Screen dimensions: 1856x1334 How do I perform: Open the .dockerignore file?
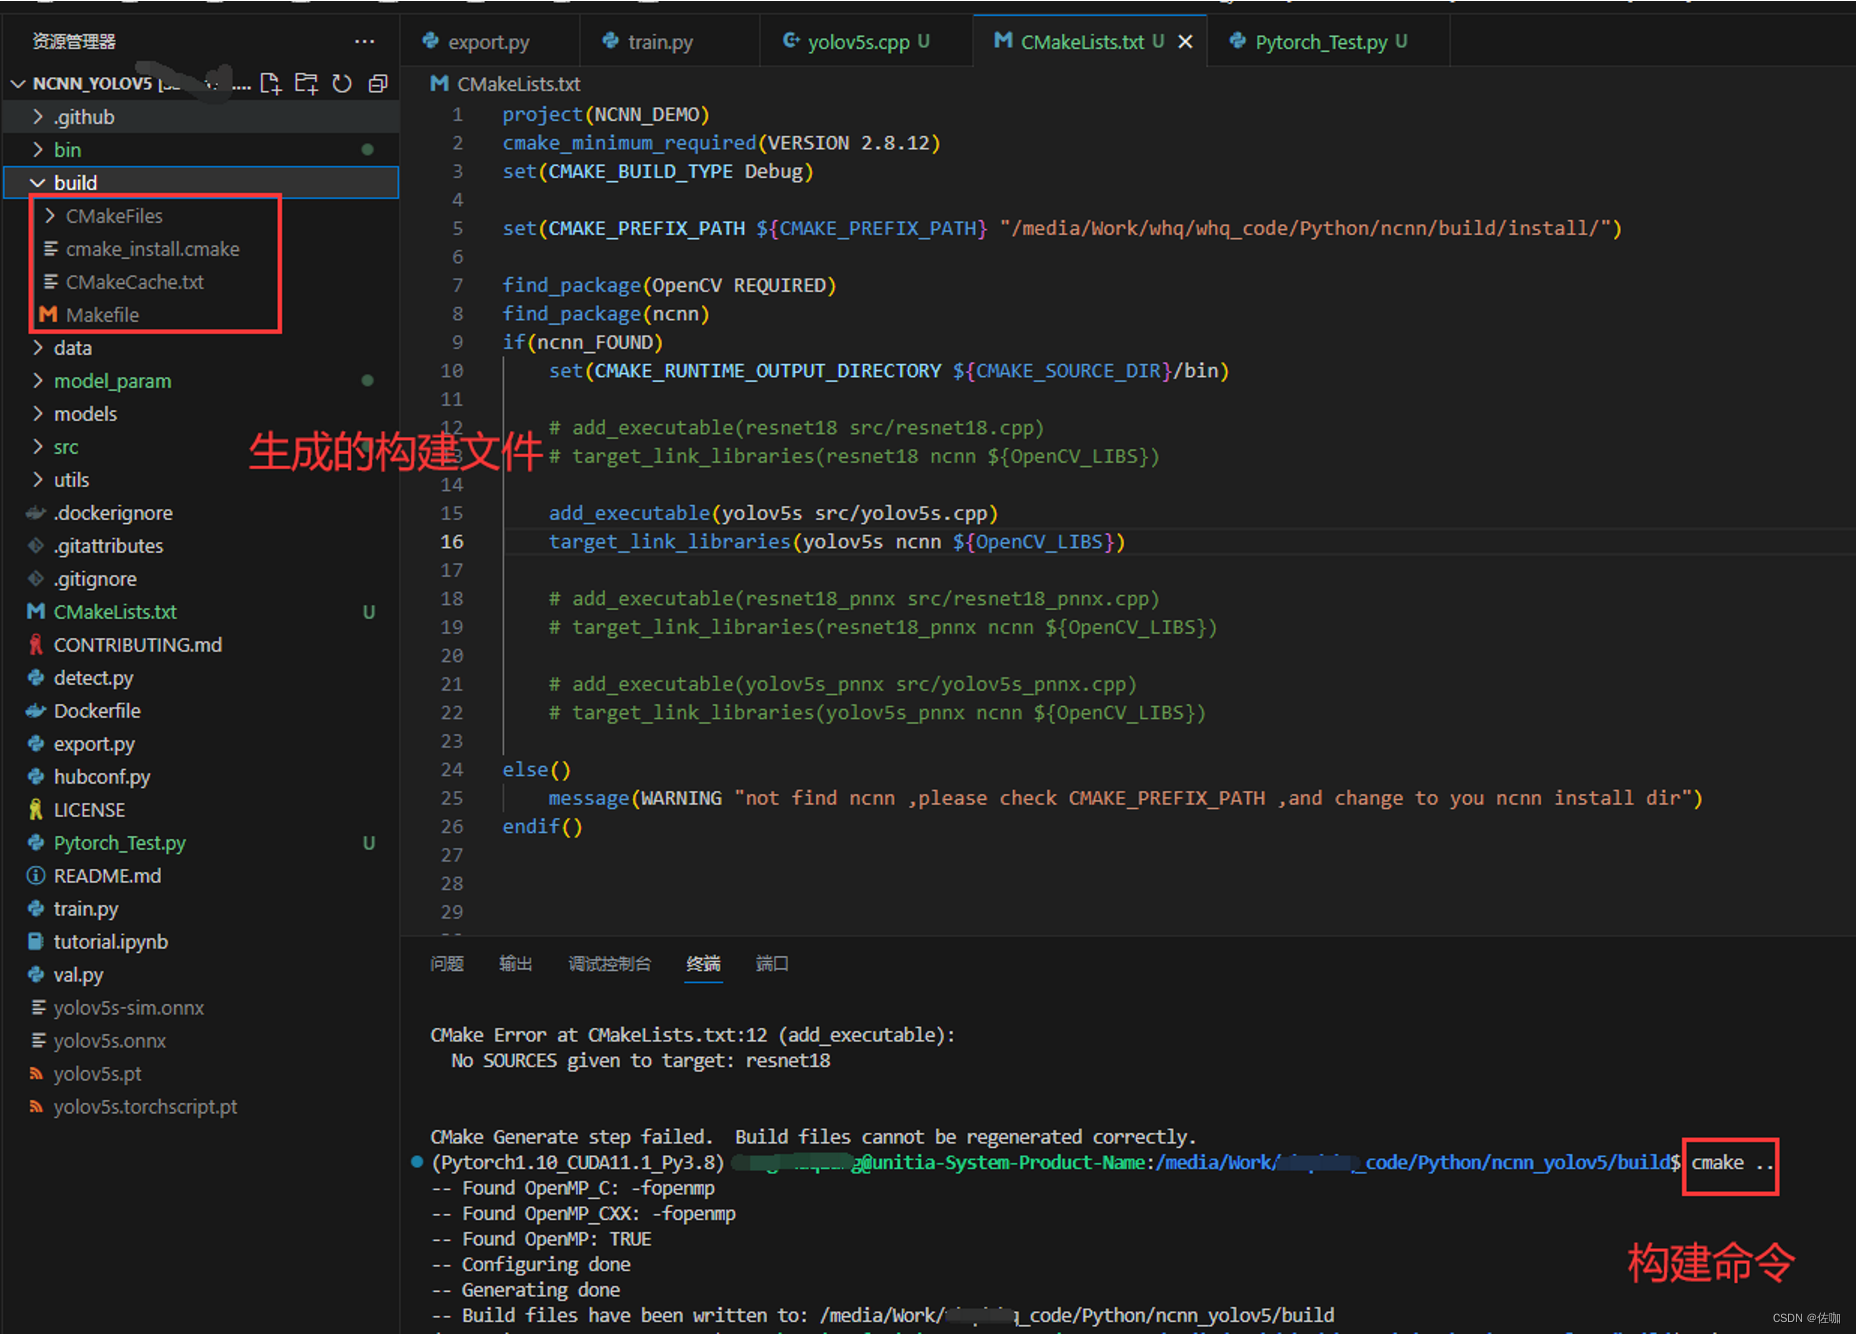(200, 513)
